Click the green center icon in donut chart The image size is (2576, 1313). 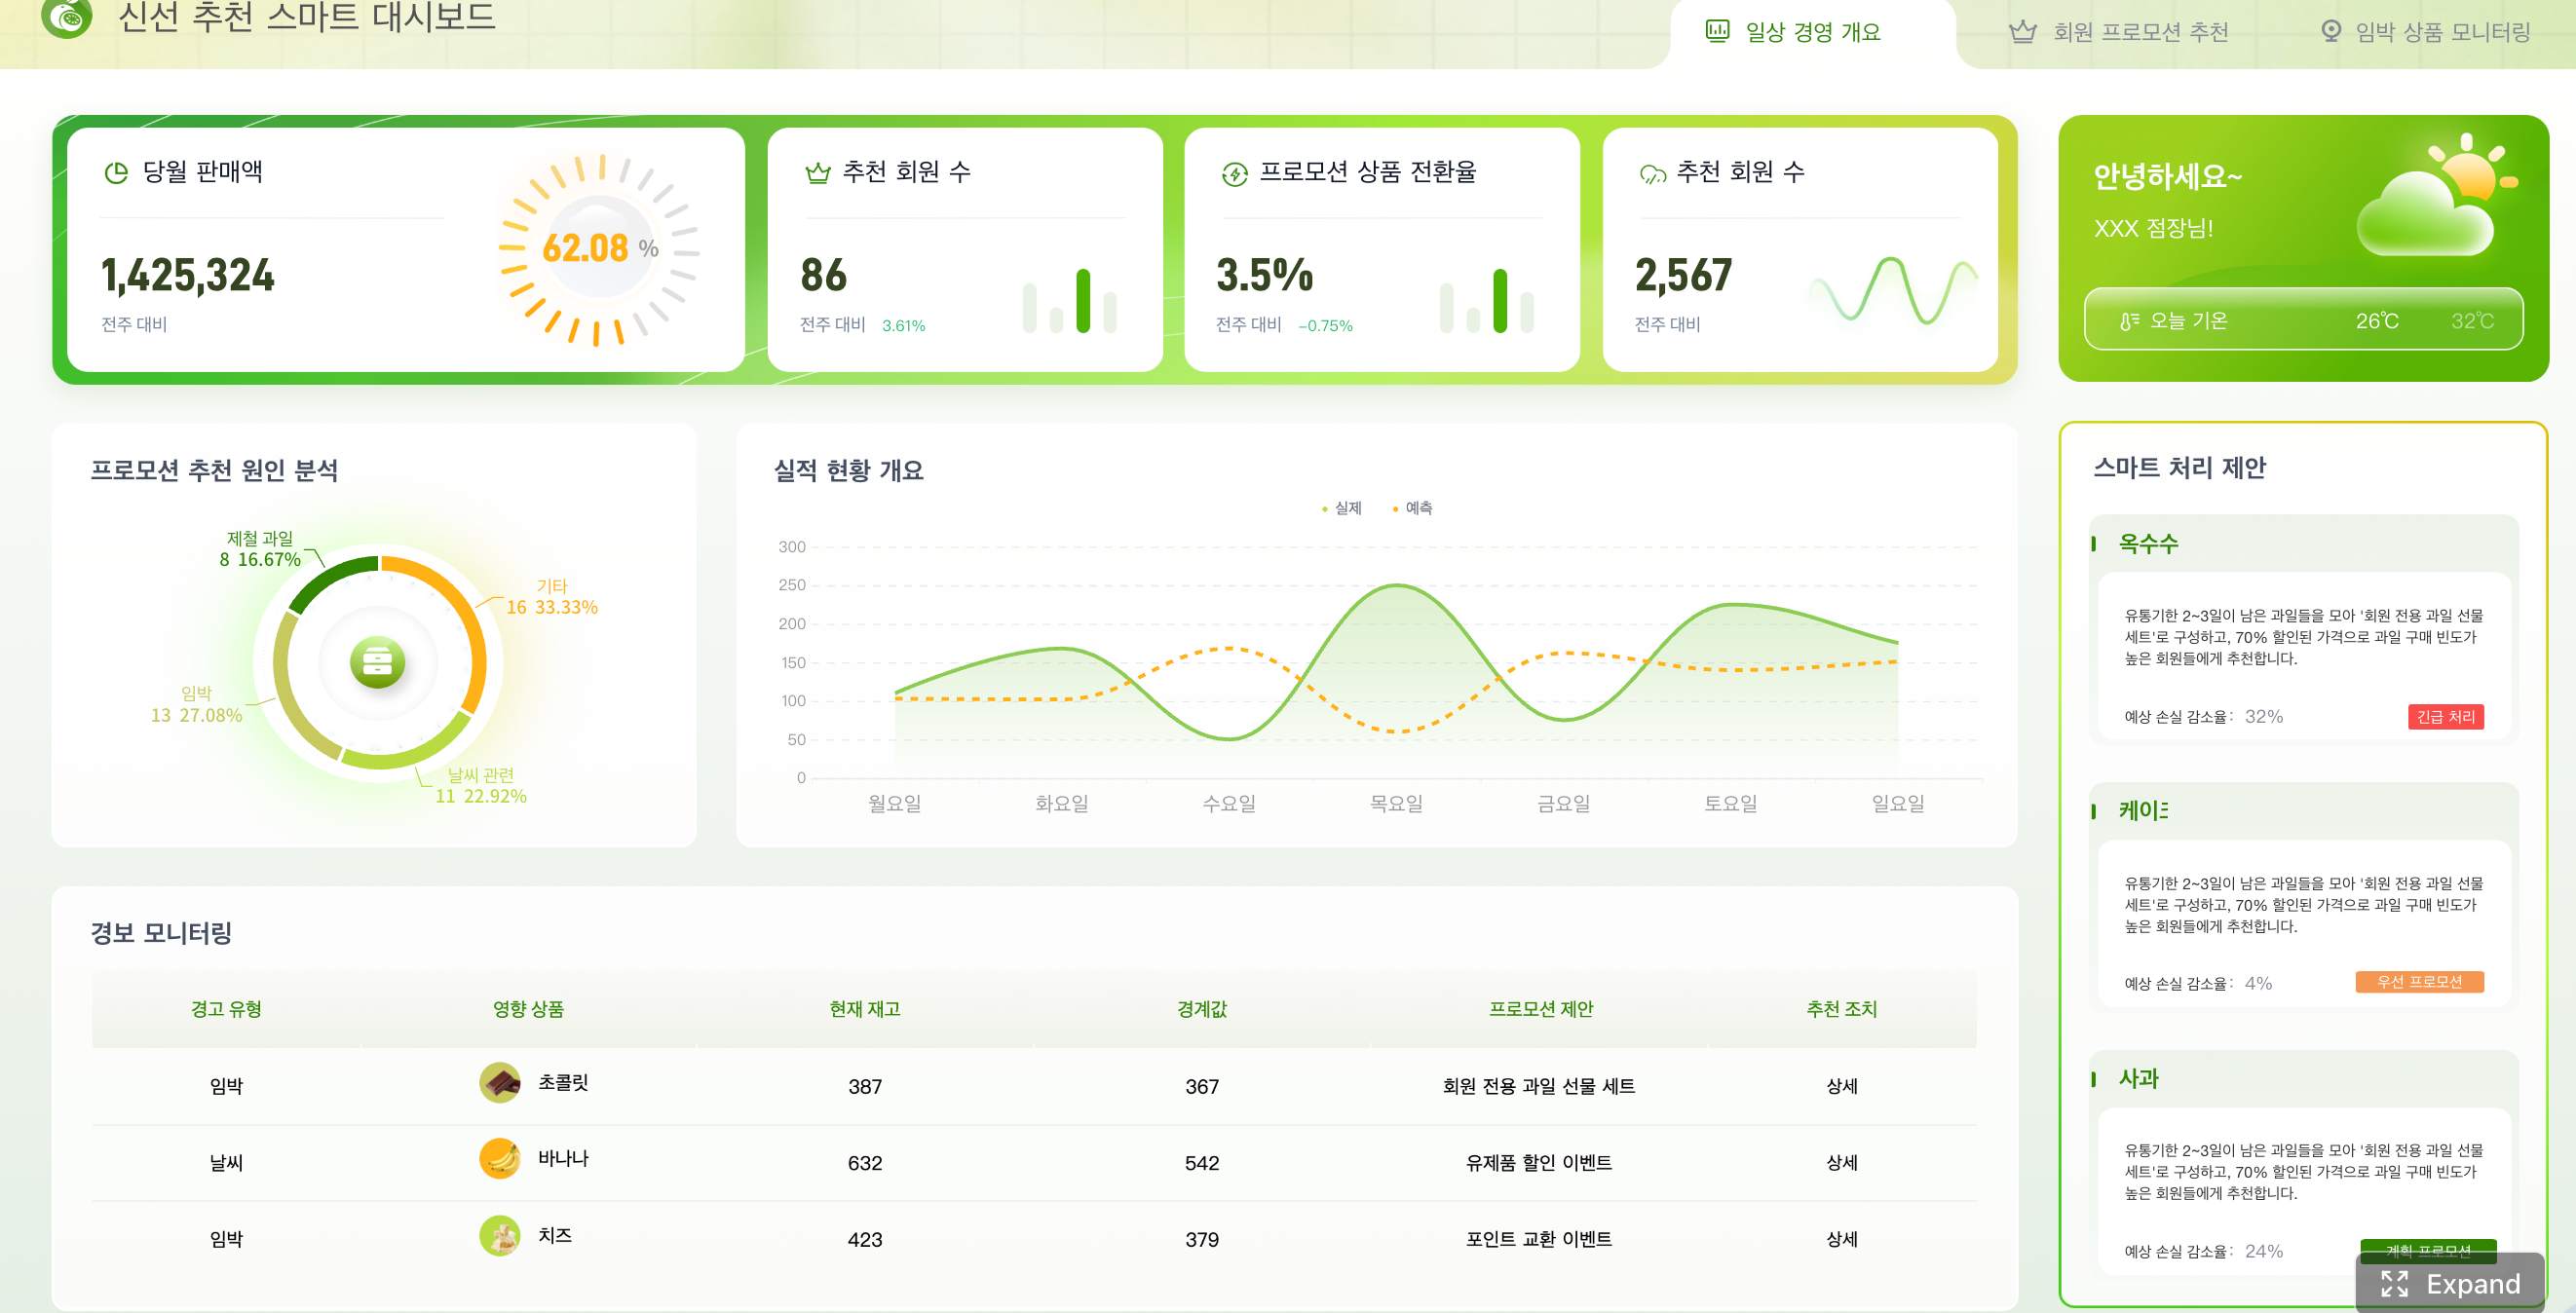378,662
